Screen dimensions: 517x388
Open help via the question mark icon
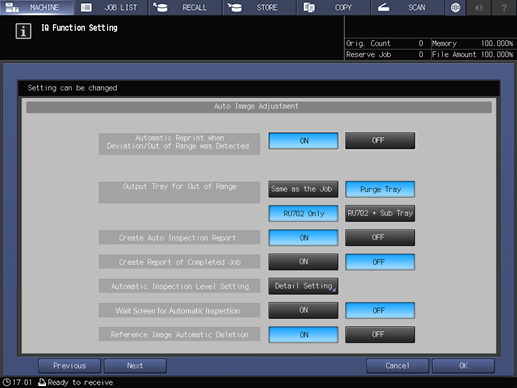point(504,7)
